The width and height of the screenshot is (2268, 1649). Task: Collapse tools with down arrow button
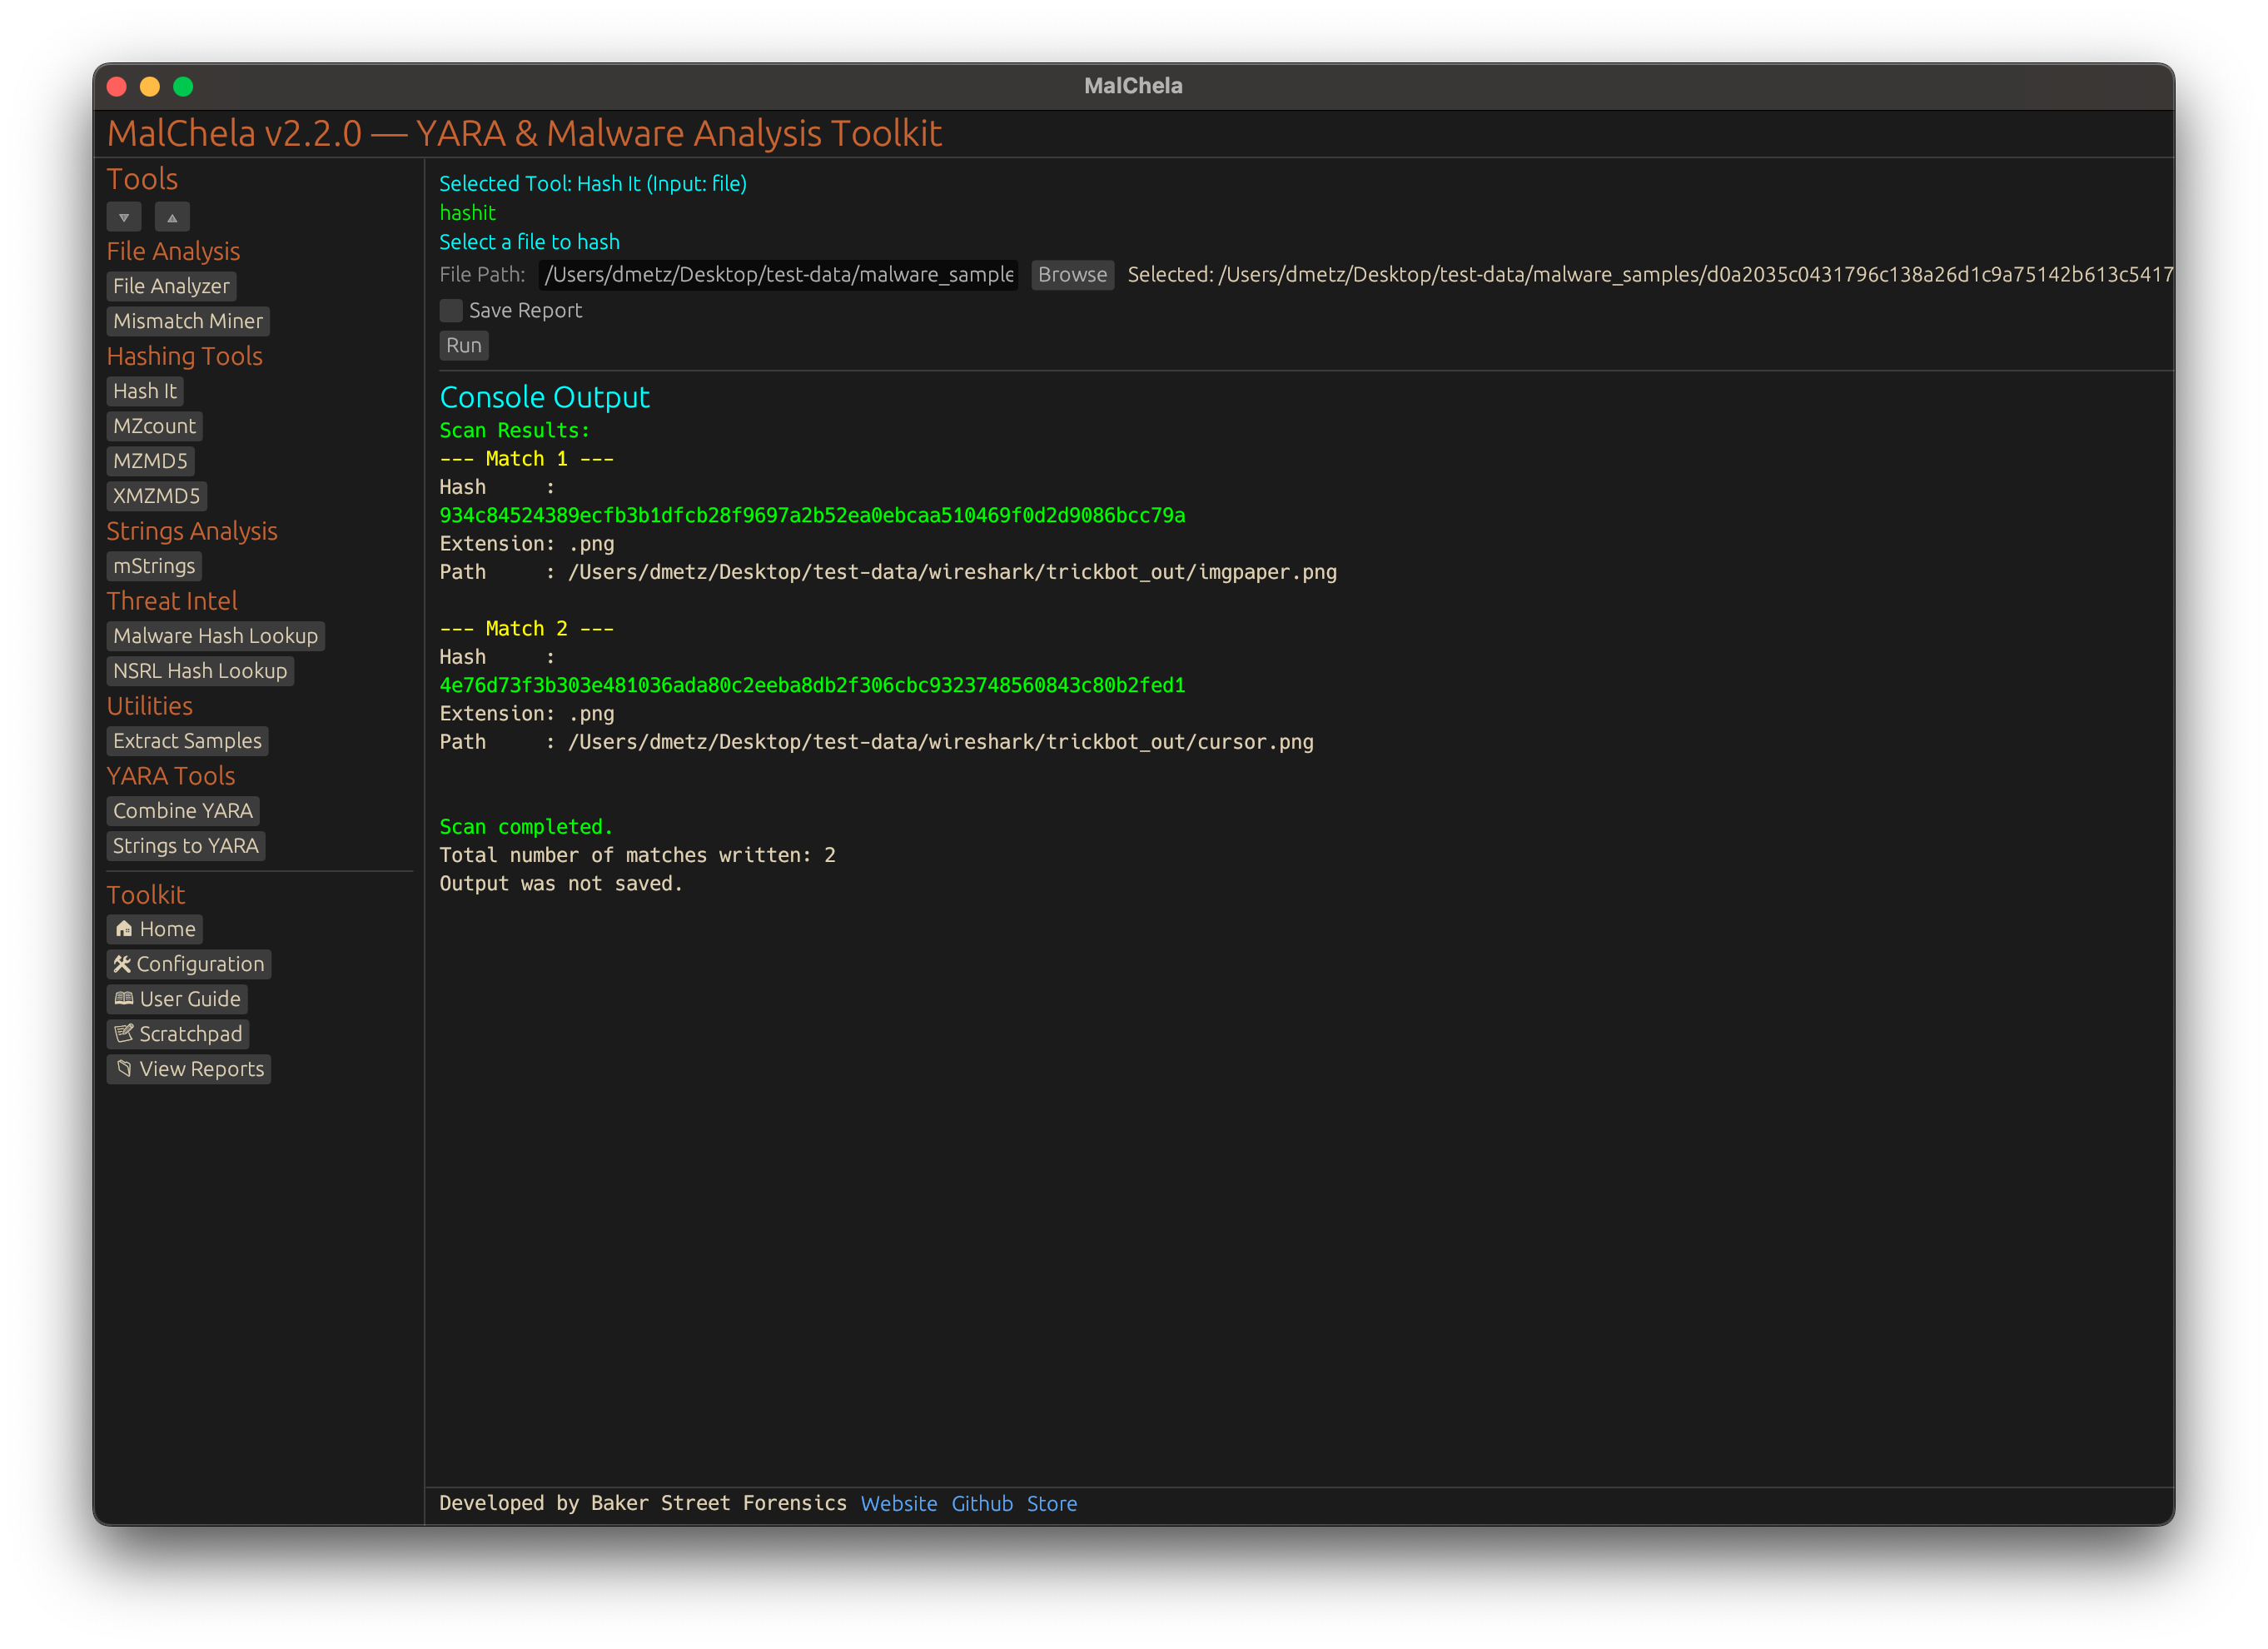124,217
